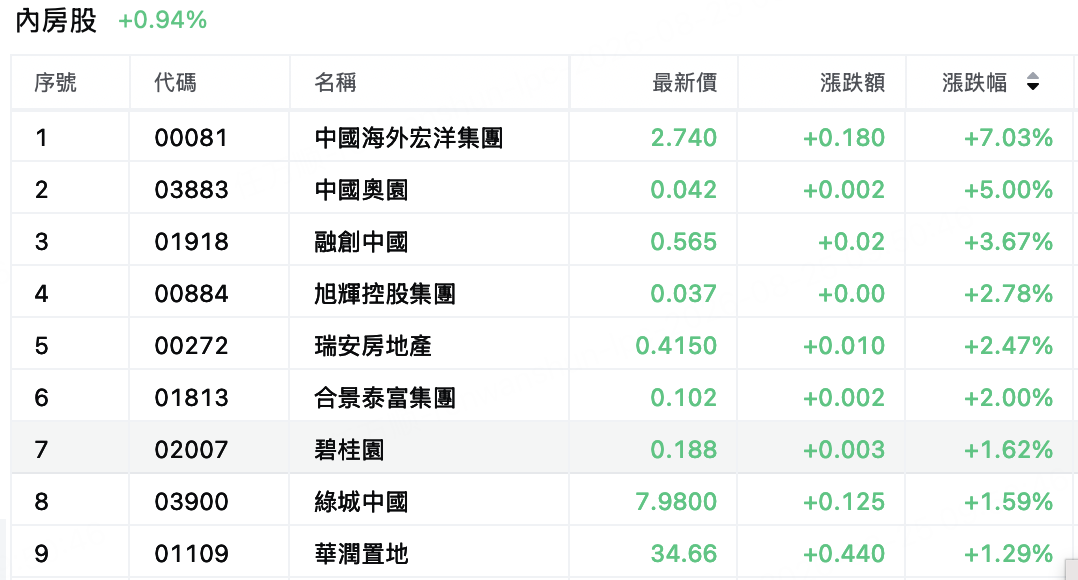Screen dimensions: 1078x580
Task: Select stock code 01813
Action: pos(191,398)
